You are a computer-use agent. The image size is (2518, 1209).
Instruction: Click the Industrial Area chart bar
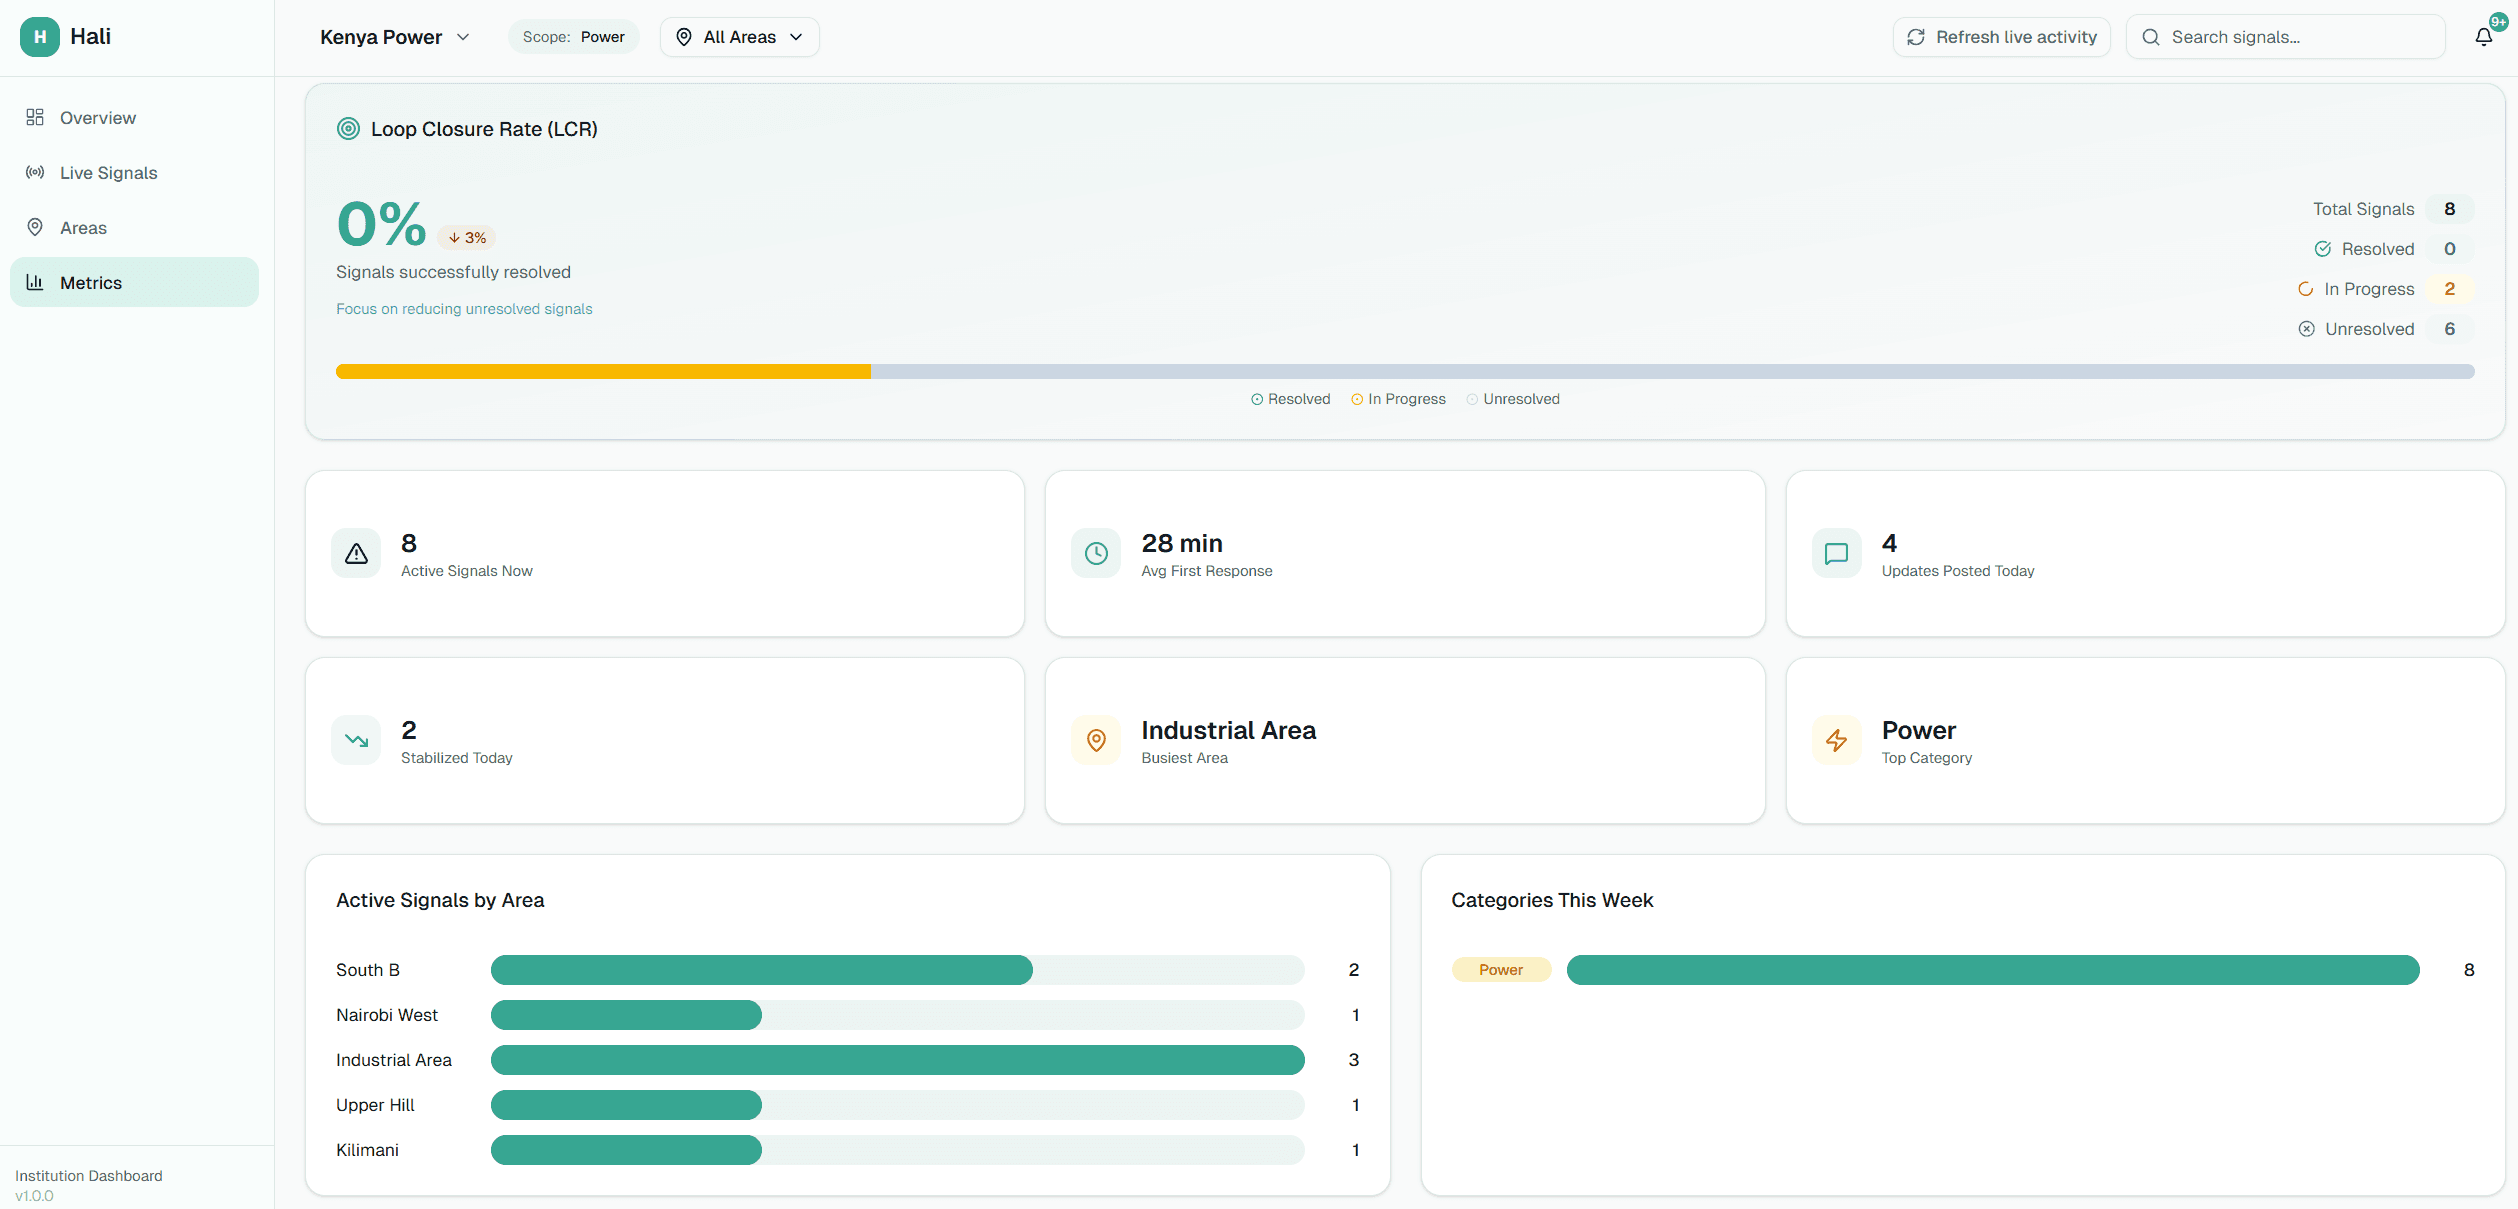(x=897, y=1060)
